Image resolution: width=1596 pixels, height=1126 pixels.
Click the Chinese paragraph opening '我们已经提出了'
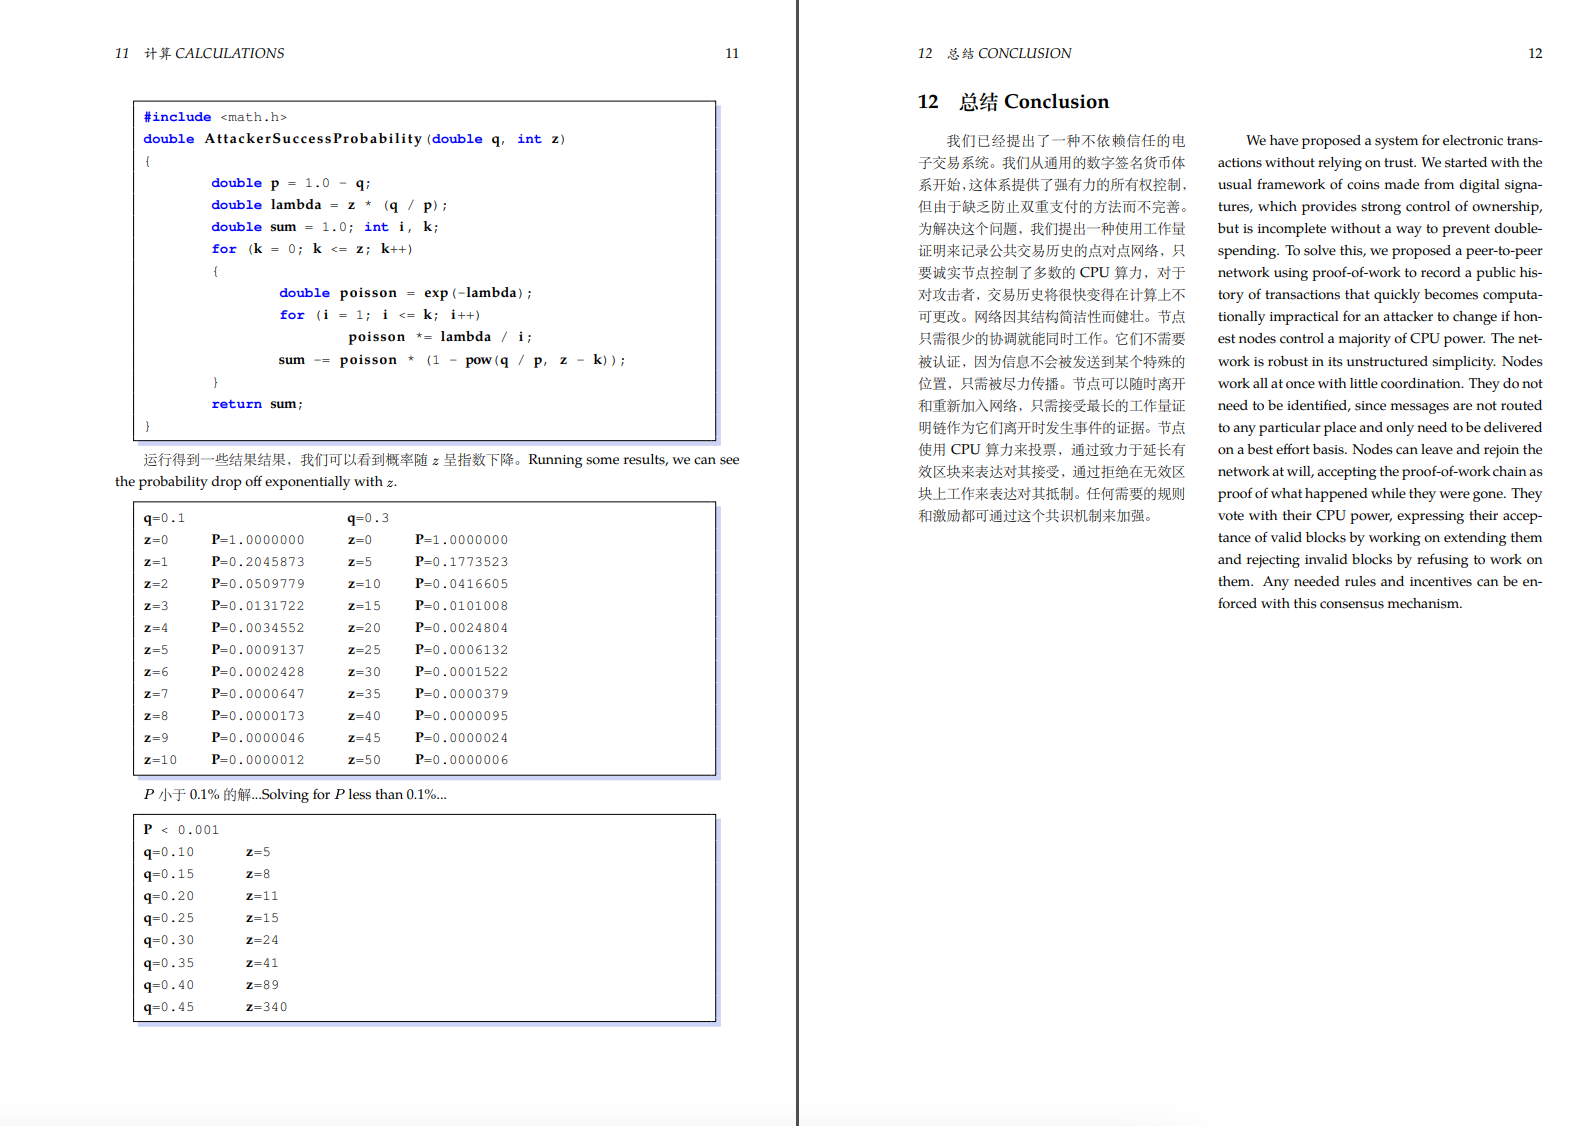coord(996,141)
